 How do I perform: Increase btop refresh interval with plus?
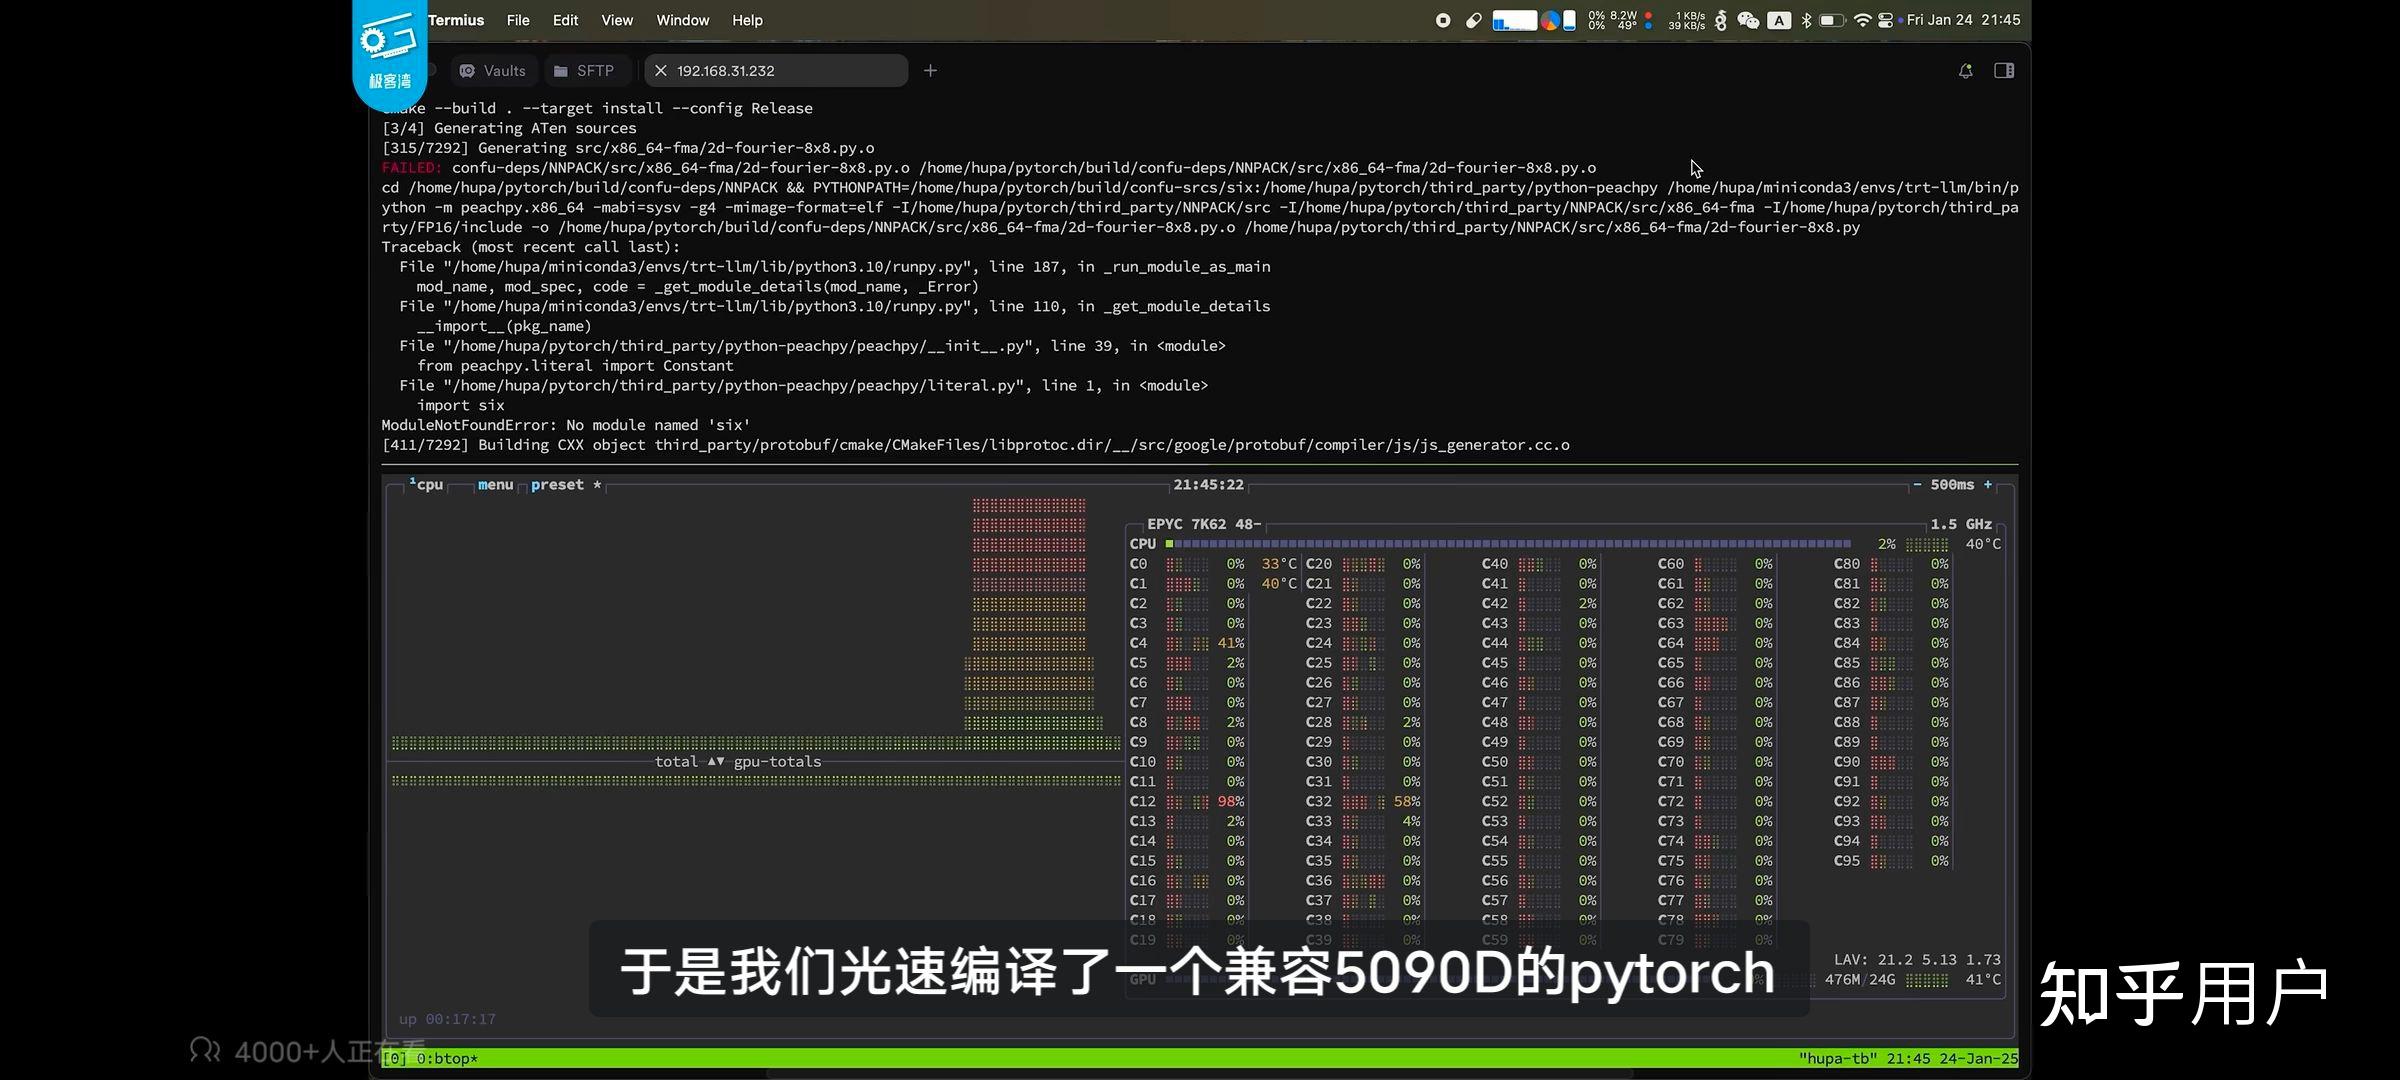(1988, 484)
